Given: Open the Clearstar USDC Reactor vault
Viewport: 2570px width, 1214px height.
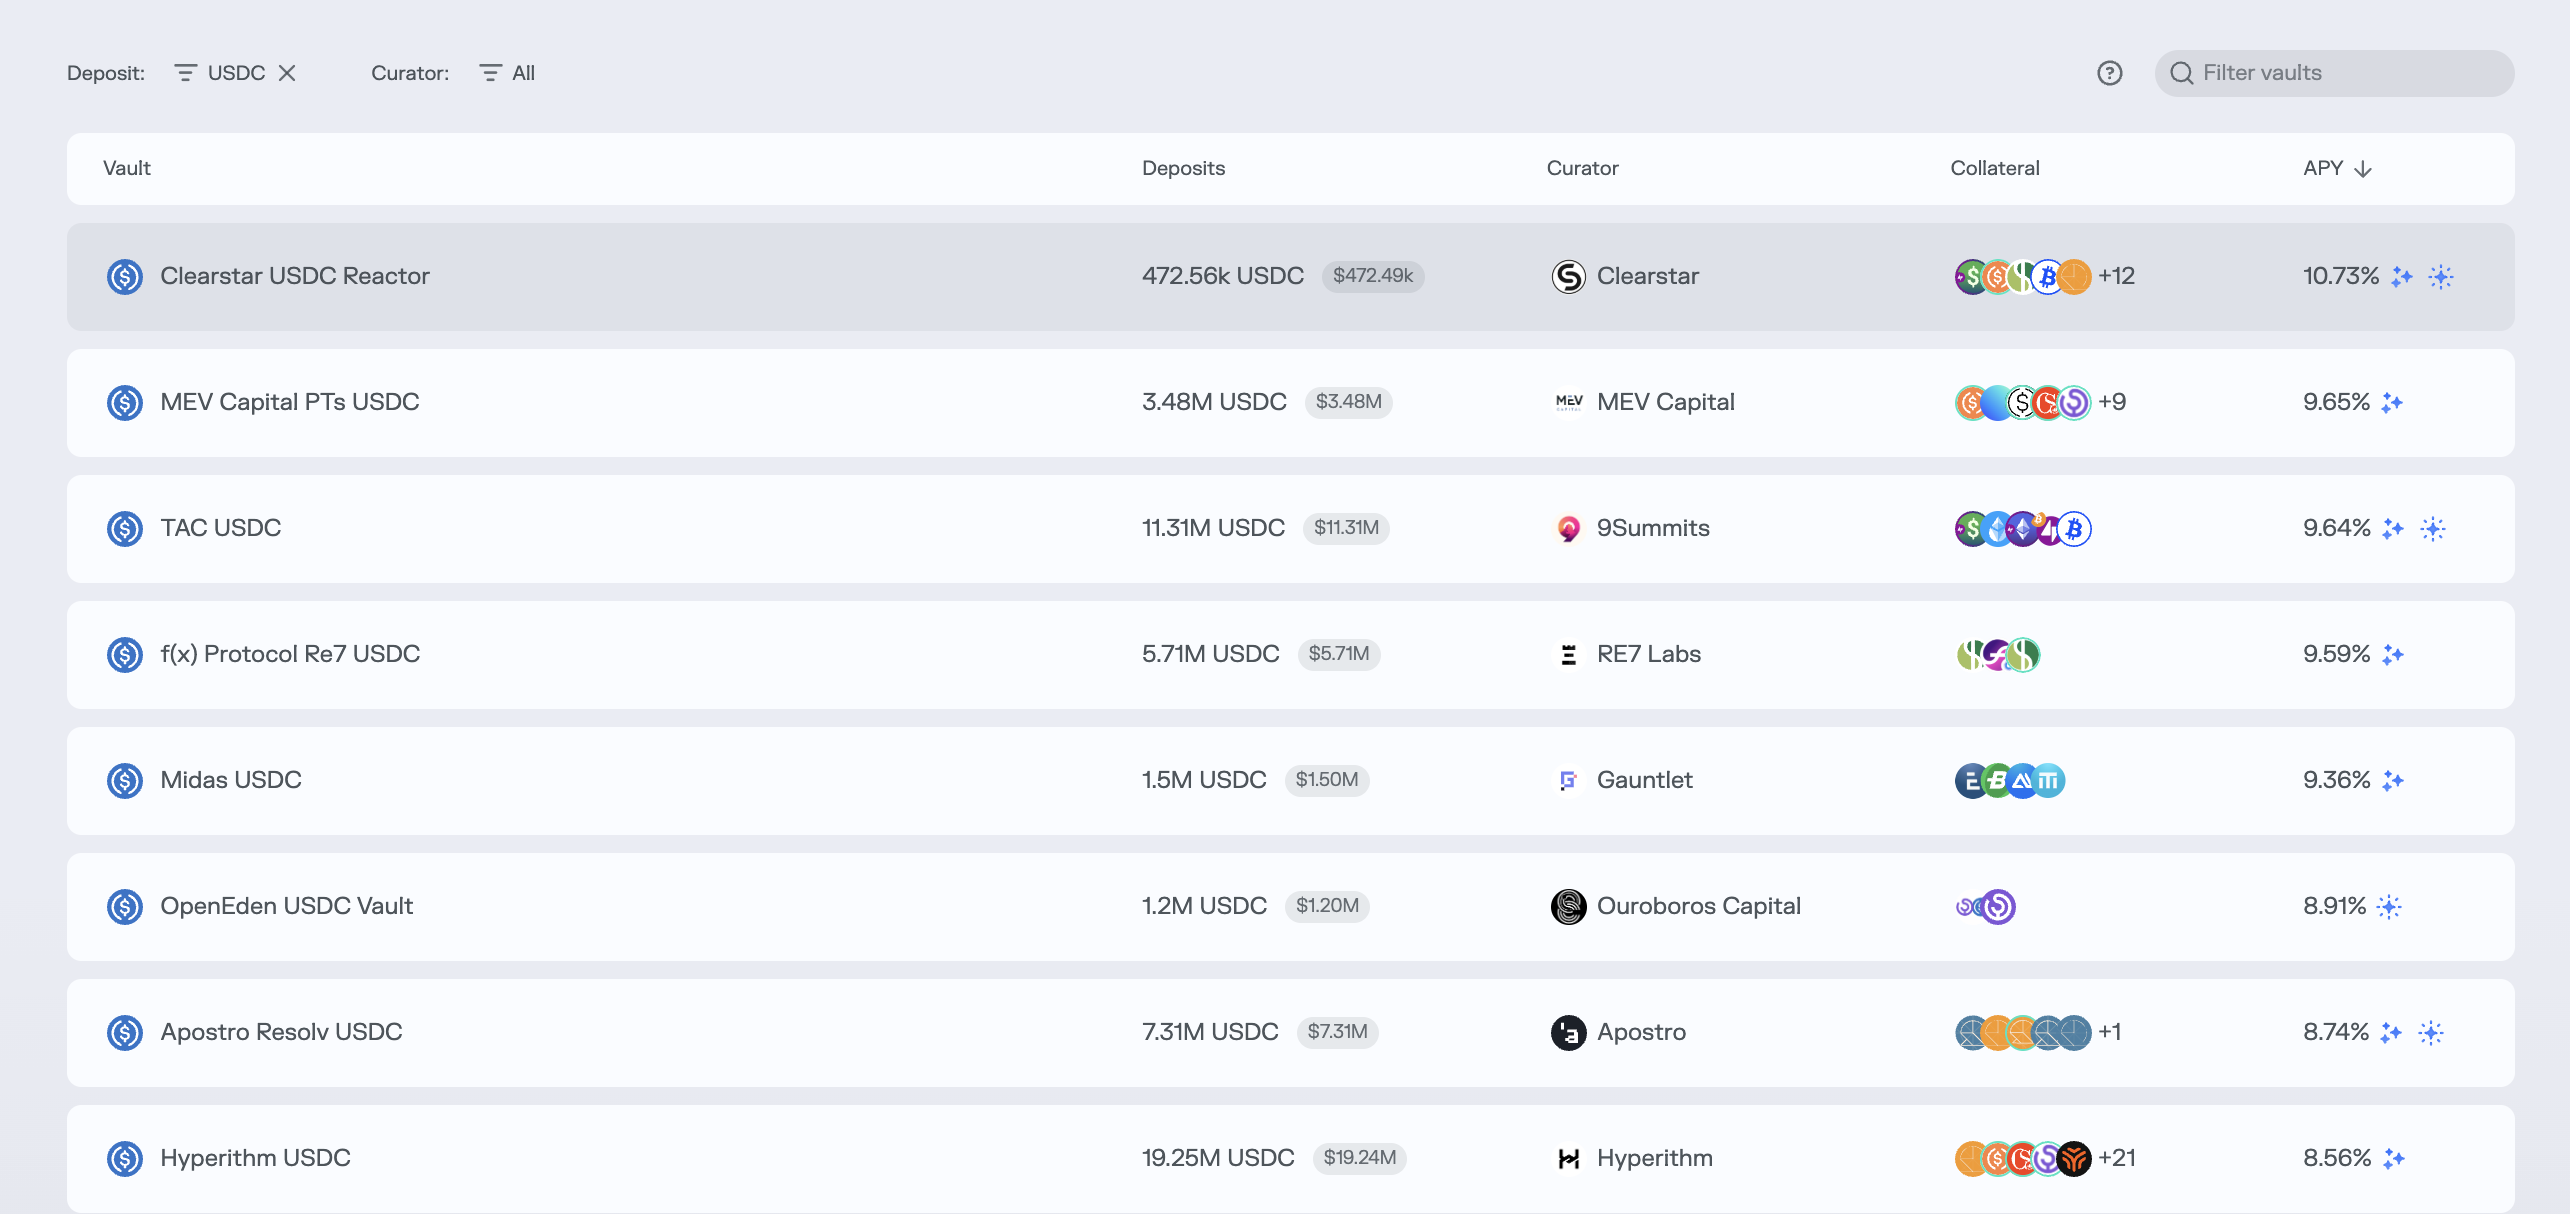Looking at the screenshot, I should (1290, 277).
